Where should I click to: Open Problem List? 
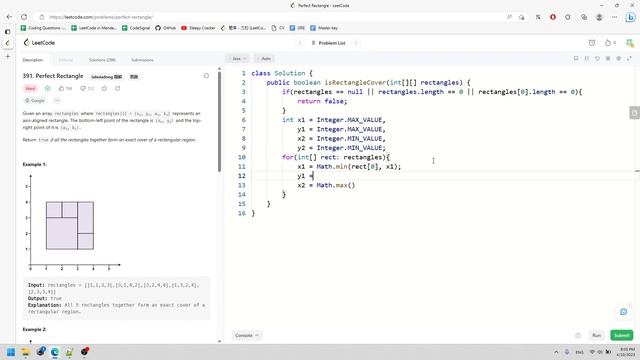[x=328, y=43]
